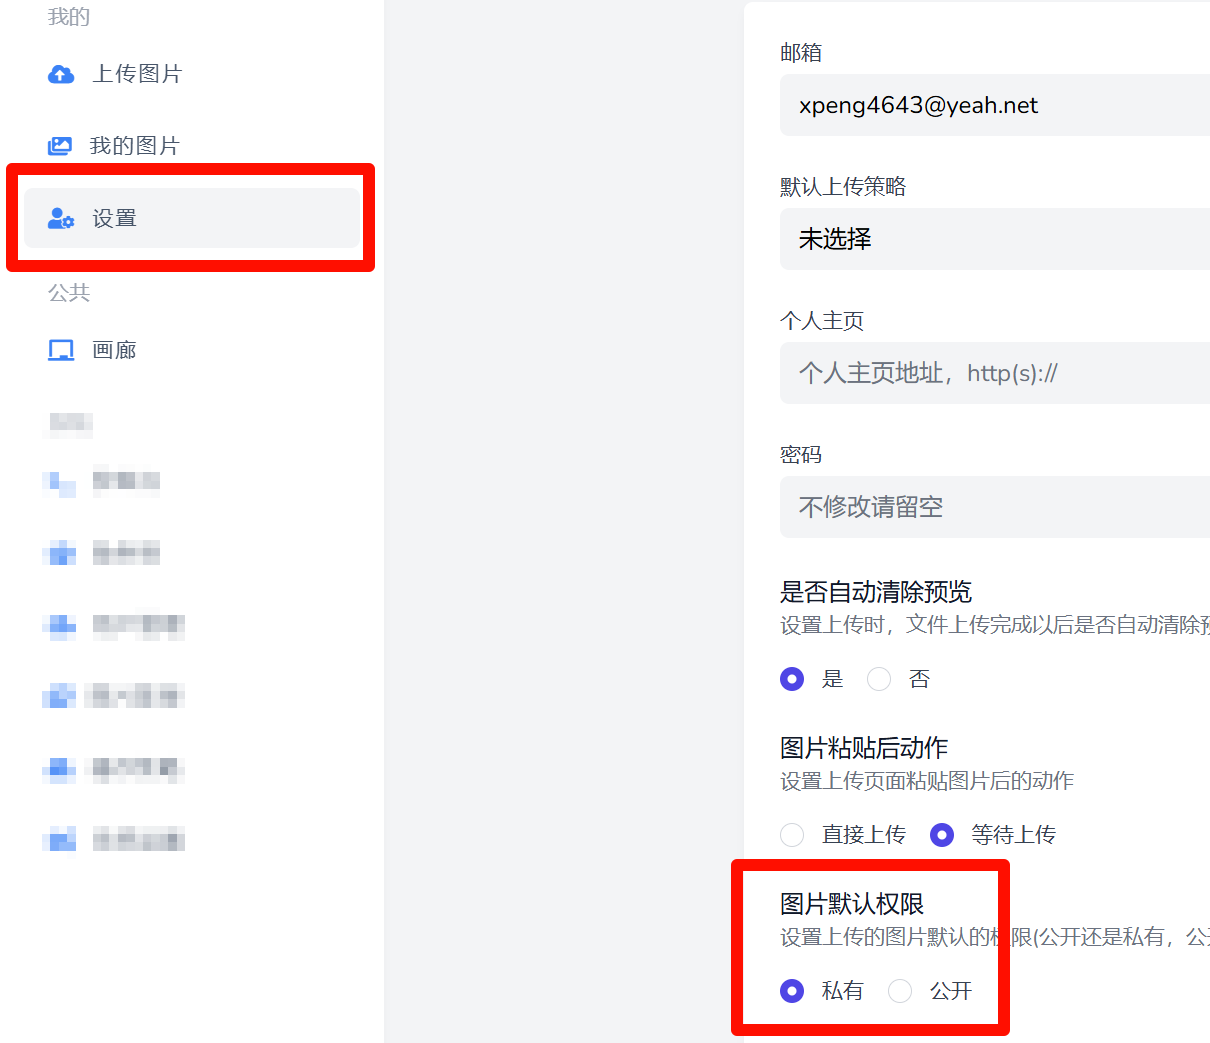
Task: Open the 上传图片 page from the sidebar
Action: 137,74
